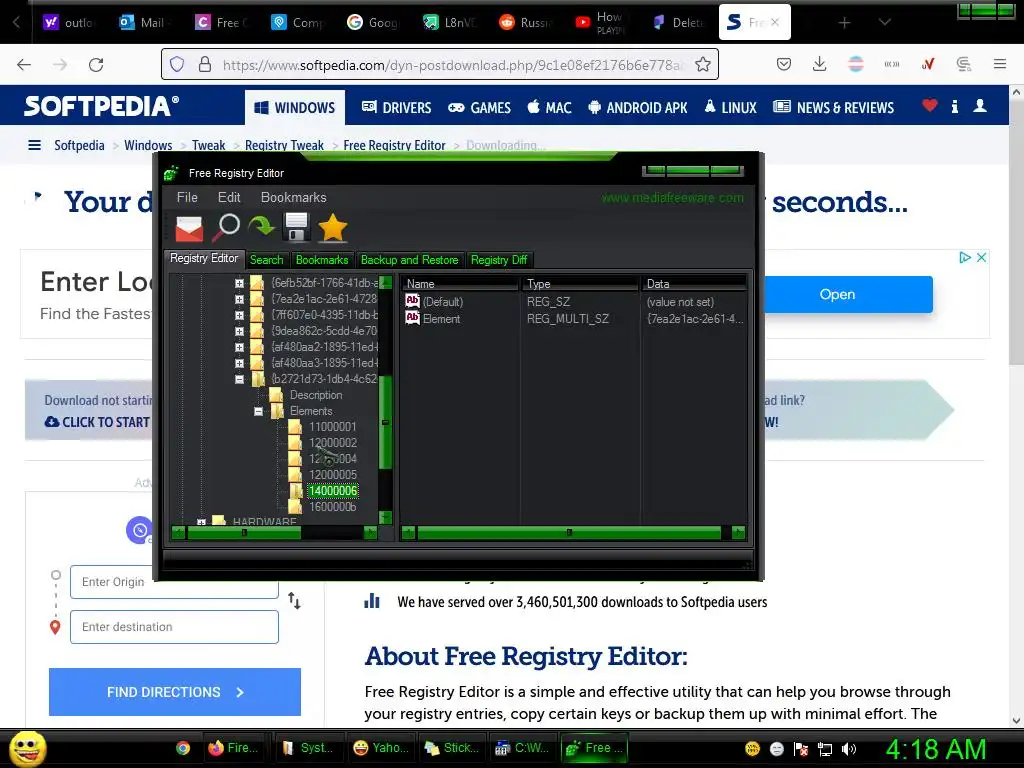Viewport: 1024px width, 768px height.
Task: Click the Type column header
Action: pos(579,283)
